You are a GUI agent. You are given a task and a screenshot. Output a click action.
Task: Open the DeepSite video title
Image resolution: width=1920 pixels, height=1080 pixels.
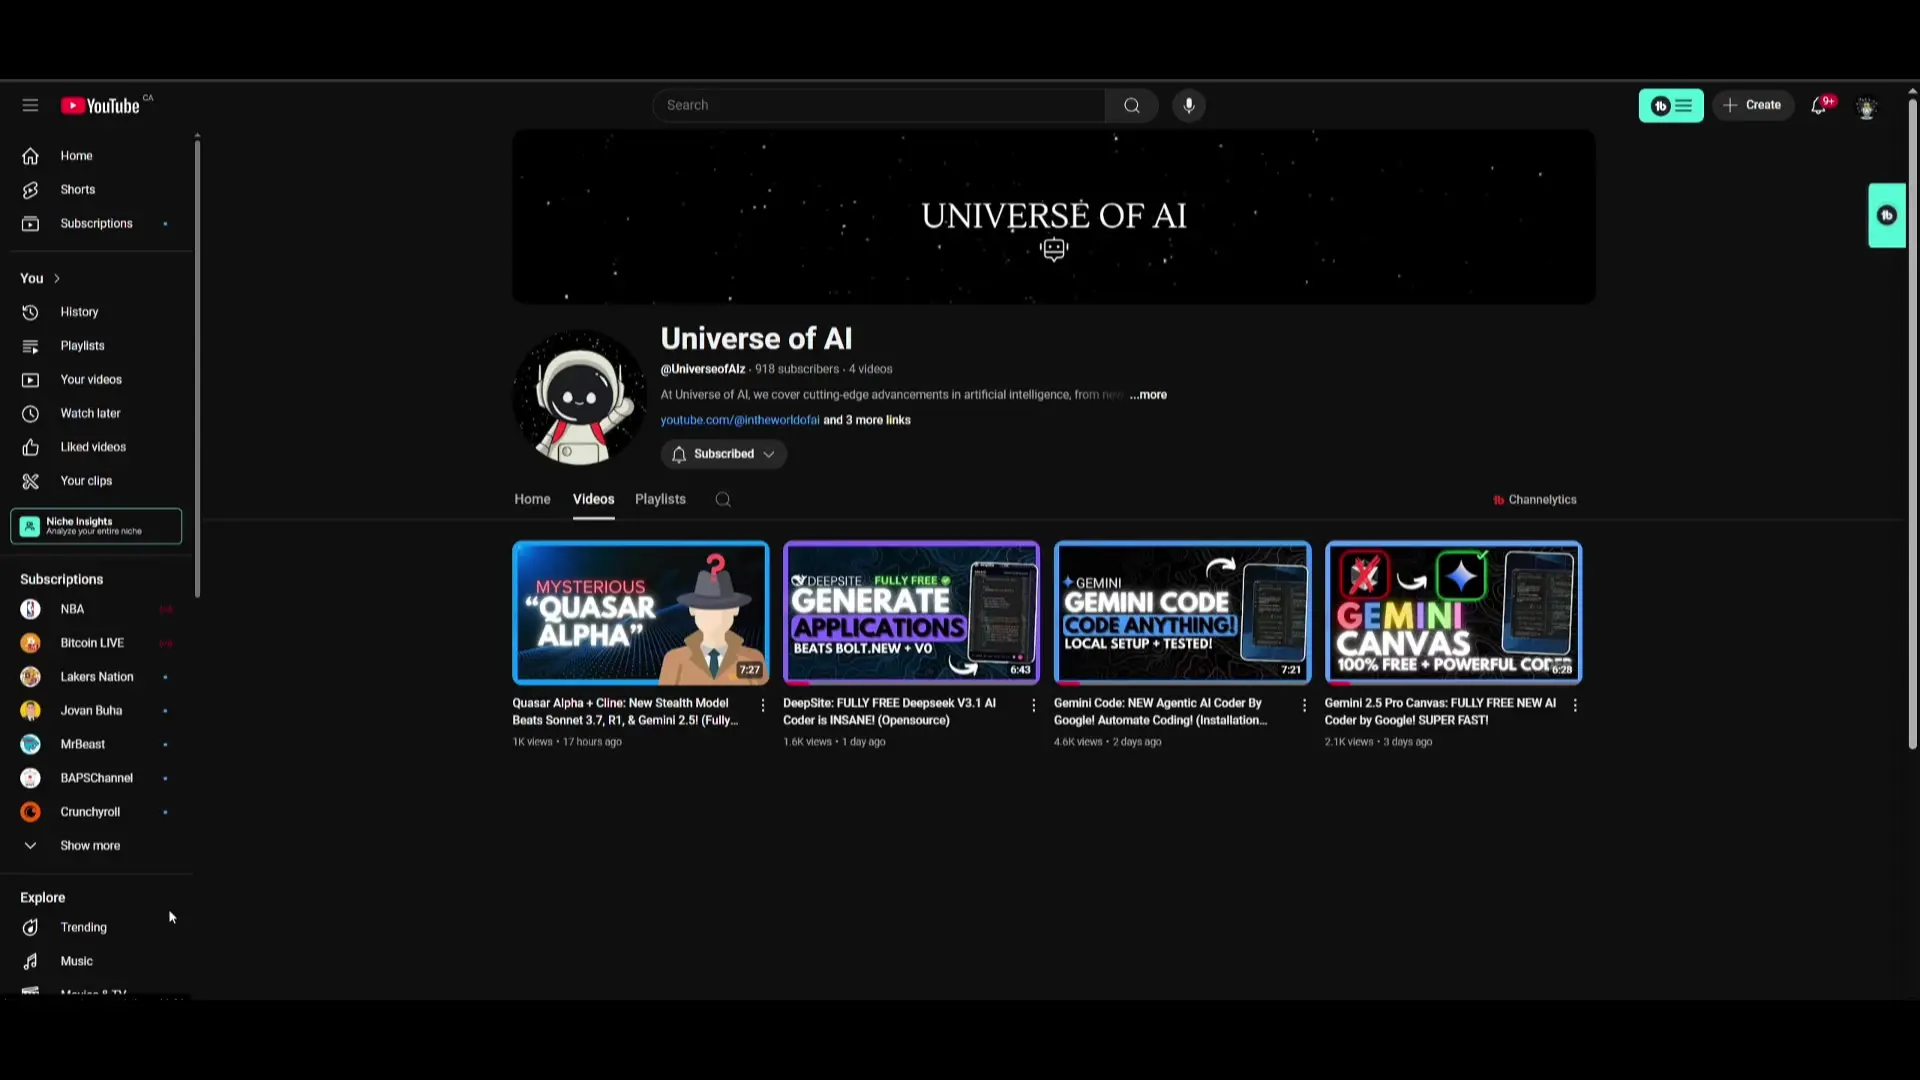(x=891, y=712)
